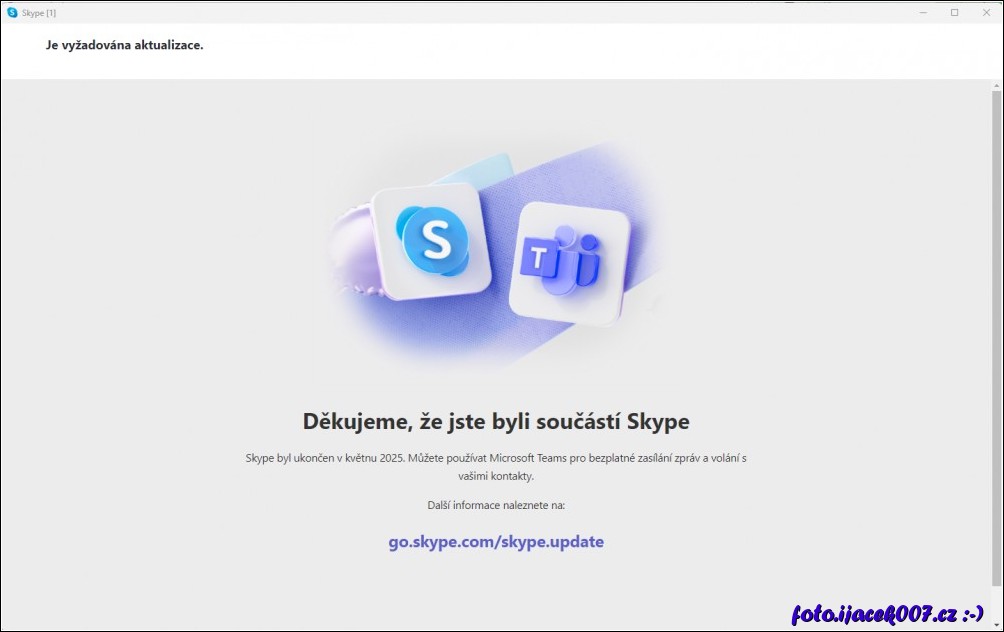Click the text "Další informace naleznete na:"
This screenshot has height=632, width=1004.
(497, 506)
